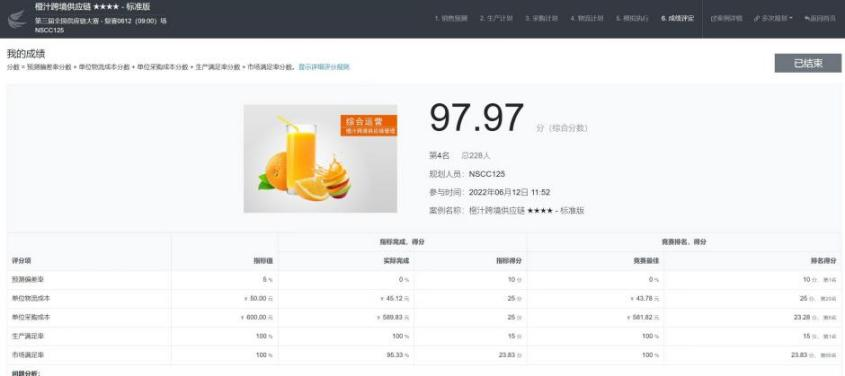The image size is (845, 376).
Task: Go to step 2 生产计划
Action: pos(496,18)
